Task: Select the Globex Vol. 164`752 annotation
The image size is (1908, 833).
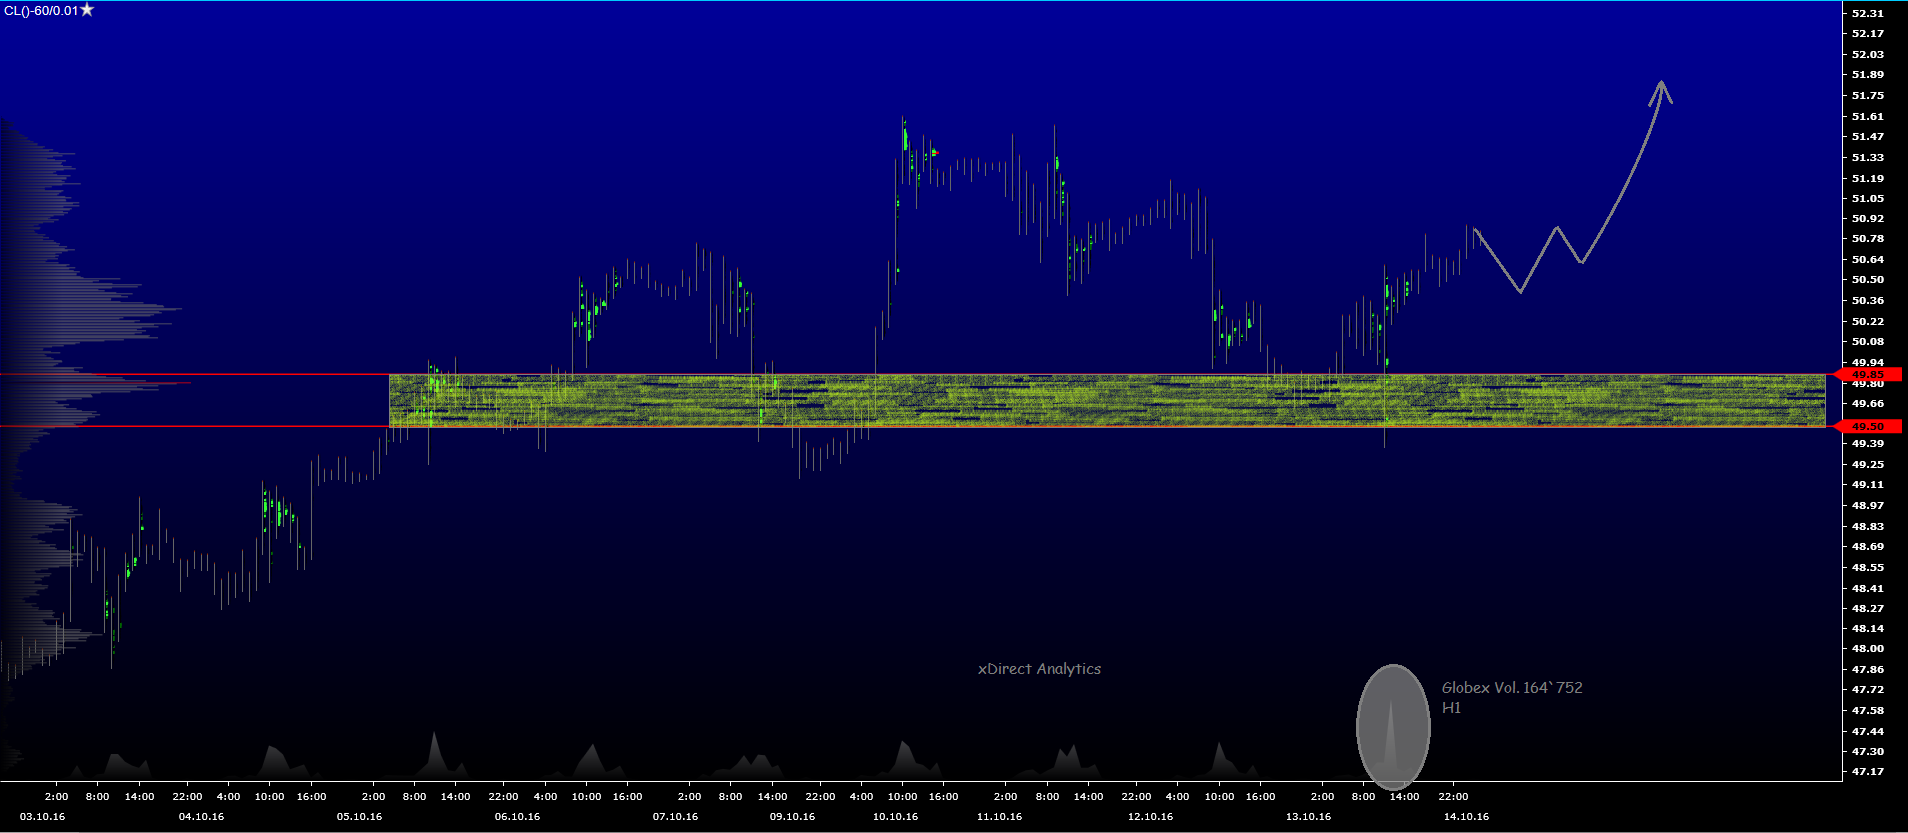Action: pyautogui.click(x=1511, y=688)
